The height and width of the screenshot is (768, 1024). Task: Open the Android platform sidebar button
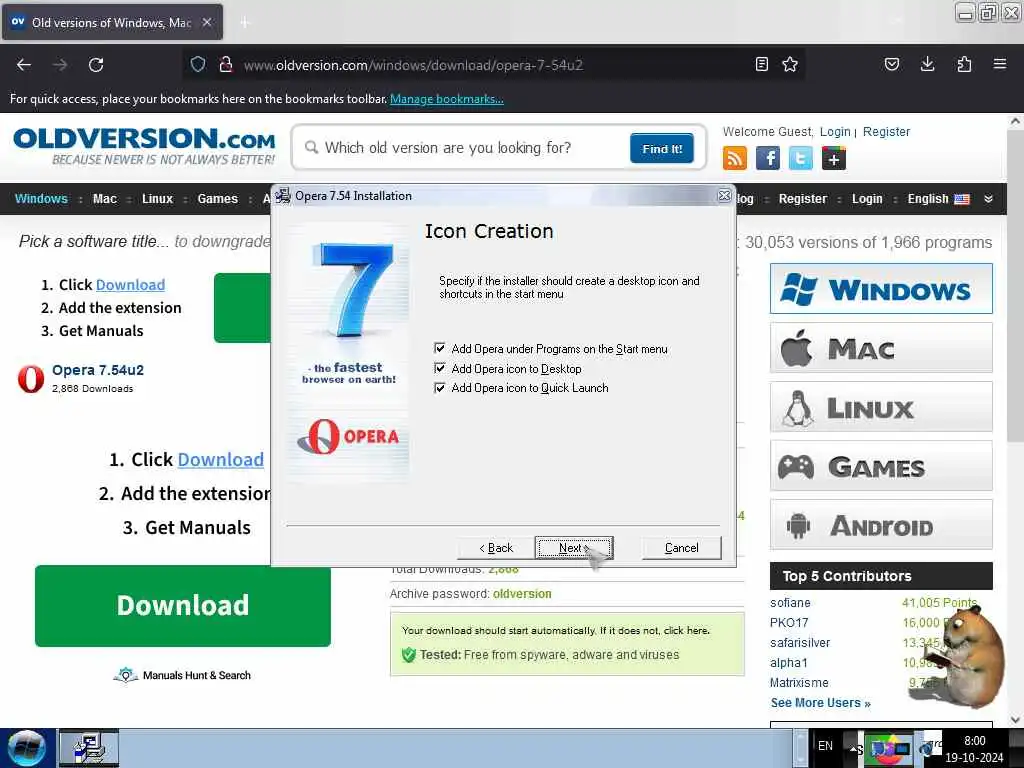coord(881,525)
